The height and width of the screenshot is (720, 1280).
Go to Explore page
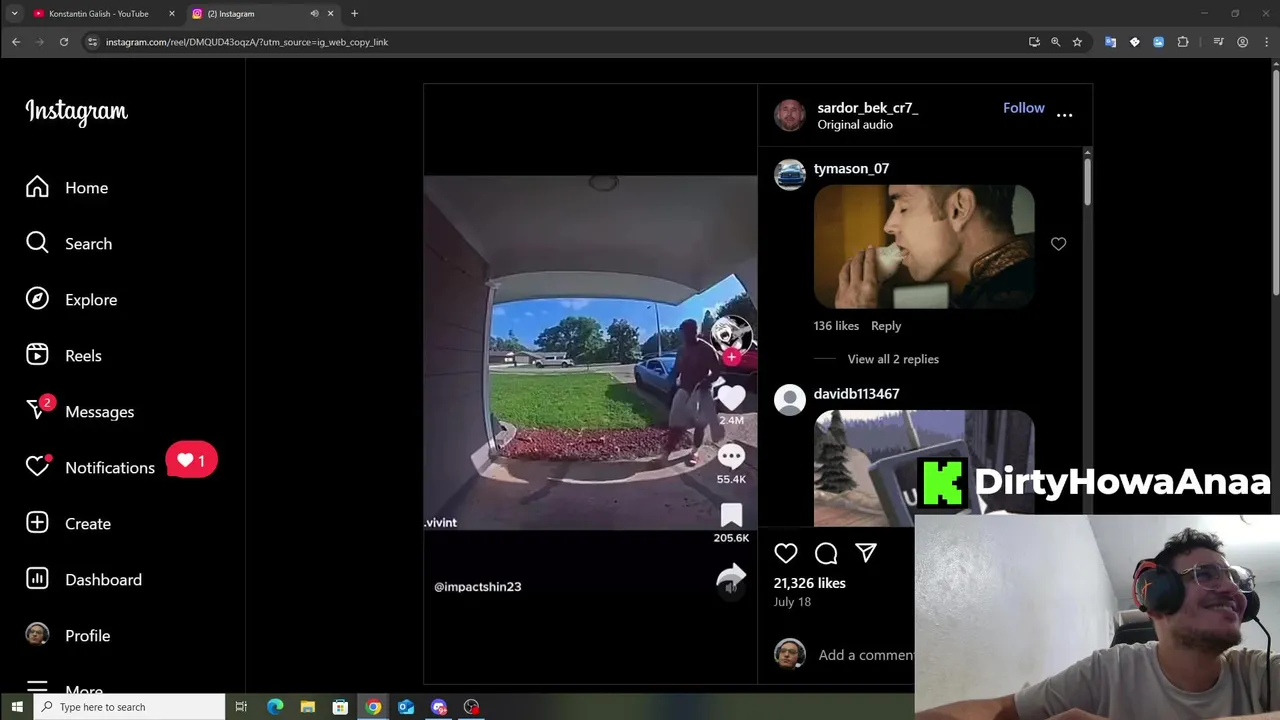(x=71, y=300)
